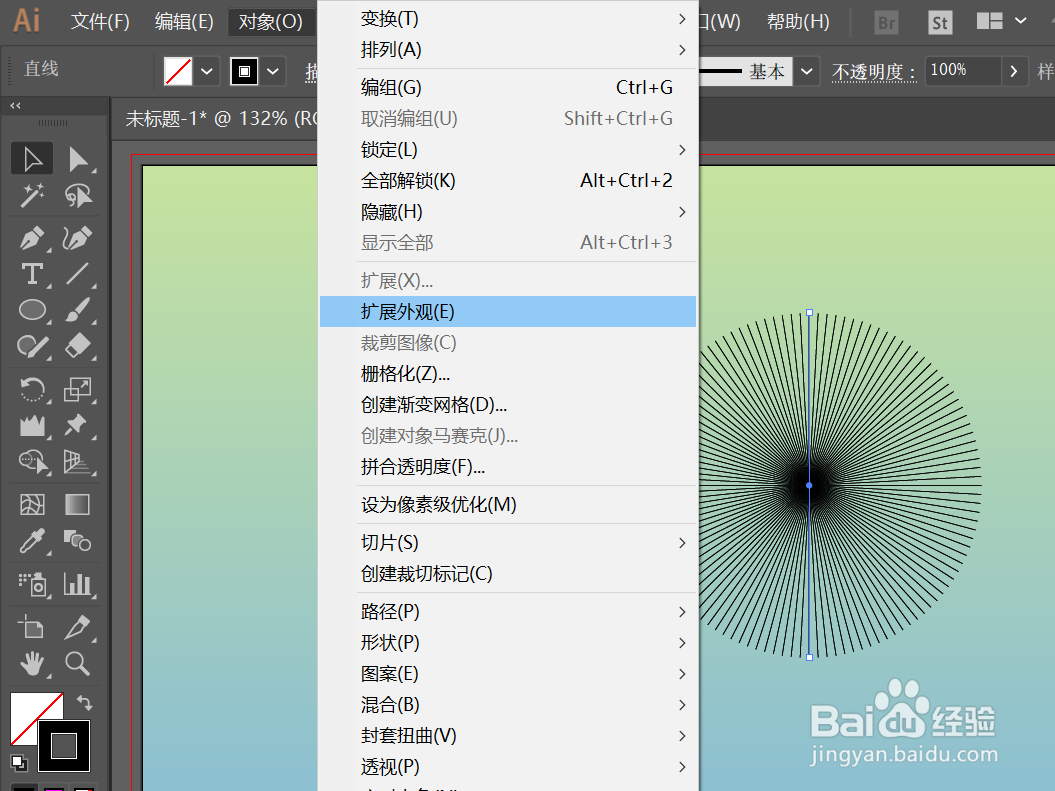Choose 扩展外观(E) from the menu
The image size is (1055, 791).
tap(508, 311)
